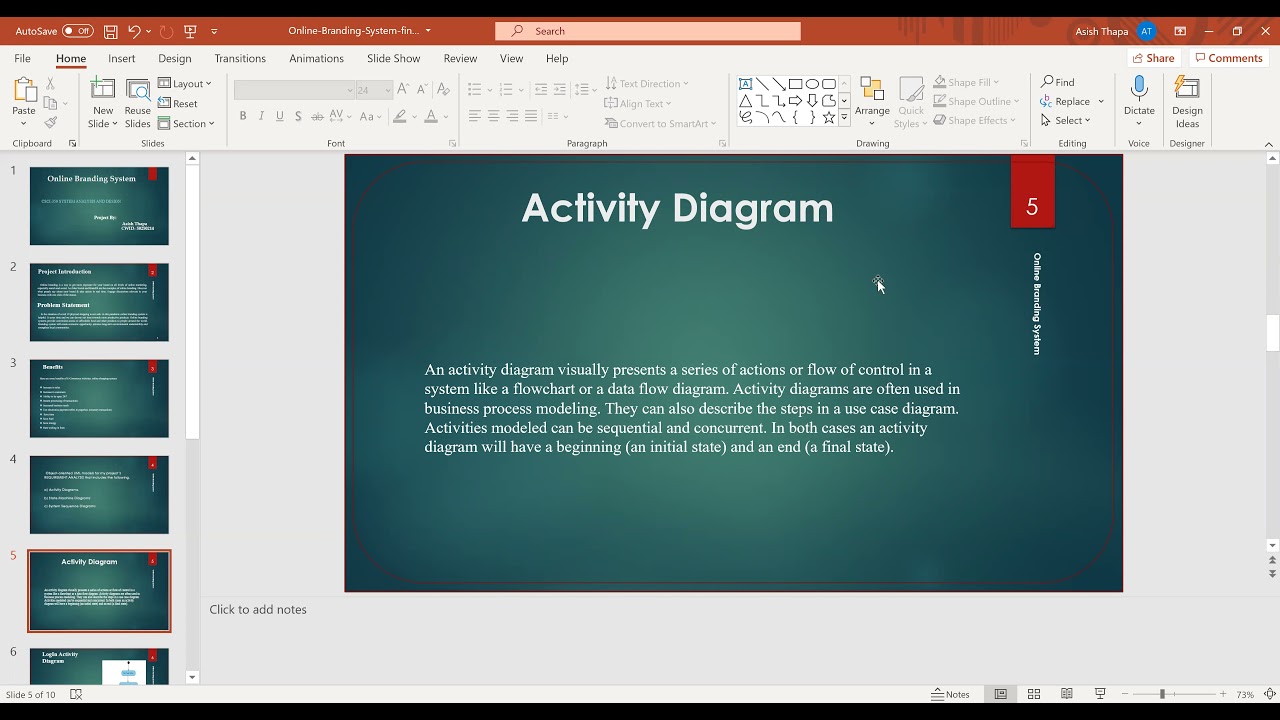The width and height of the screenshot is (1280, 720).
Task: Toggle Bold formatting
Action: point(243,116)
